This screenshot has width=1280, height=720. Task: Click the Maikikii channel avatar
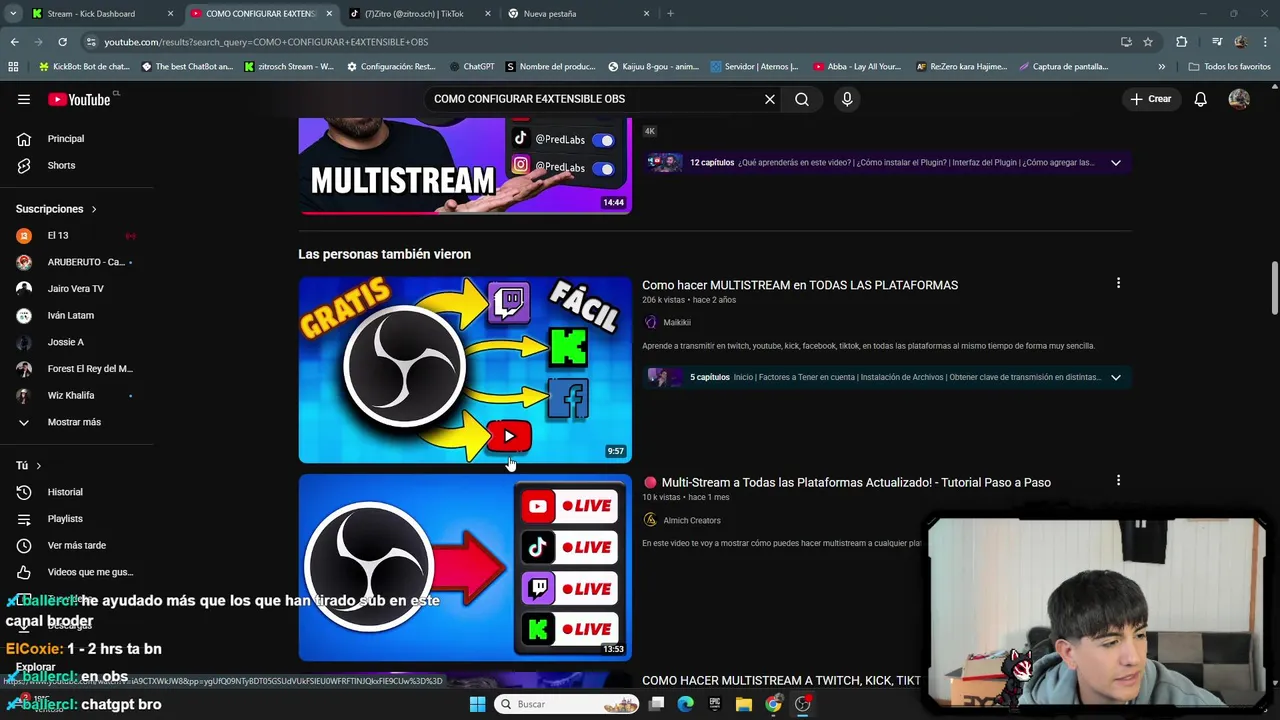[650, 322]
